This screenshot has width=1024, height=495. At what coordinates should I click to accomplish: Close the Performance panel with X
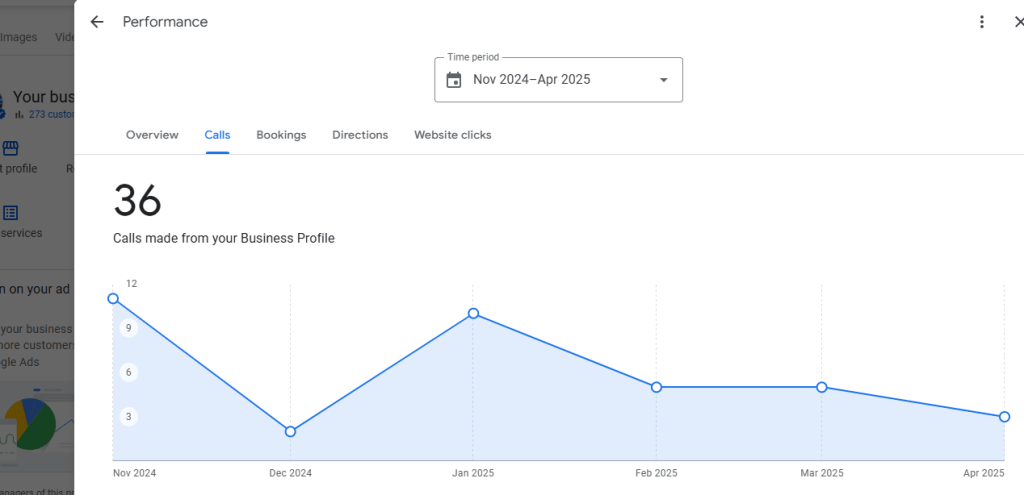click(1017, 22)
